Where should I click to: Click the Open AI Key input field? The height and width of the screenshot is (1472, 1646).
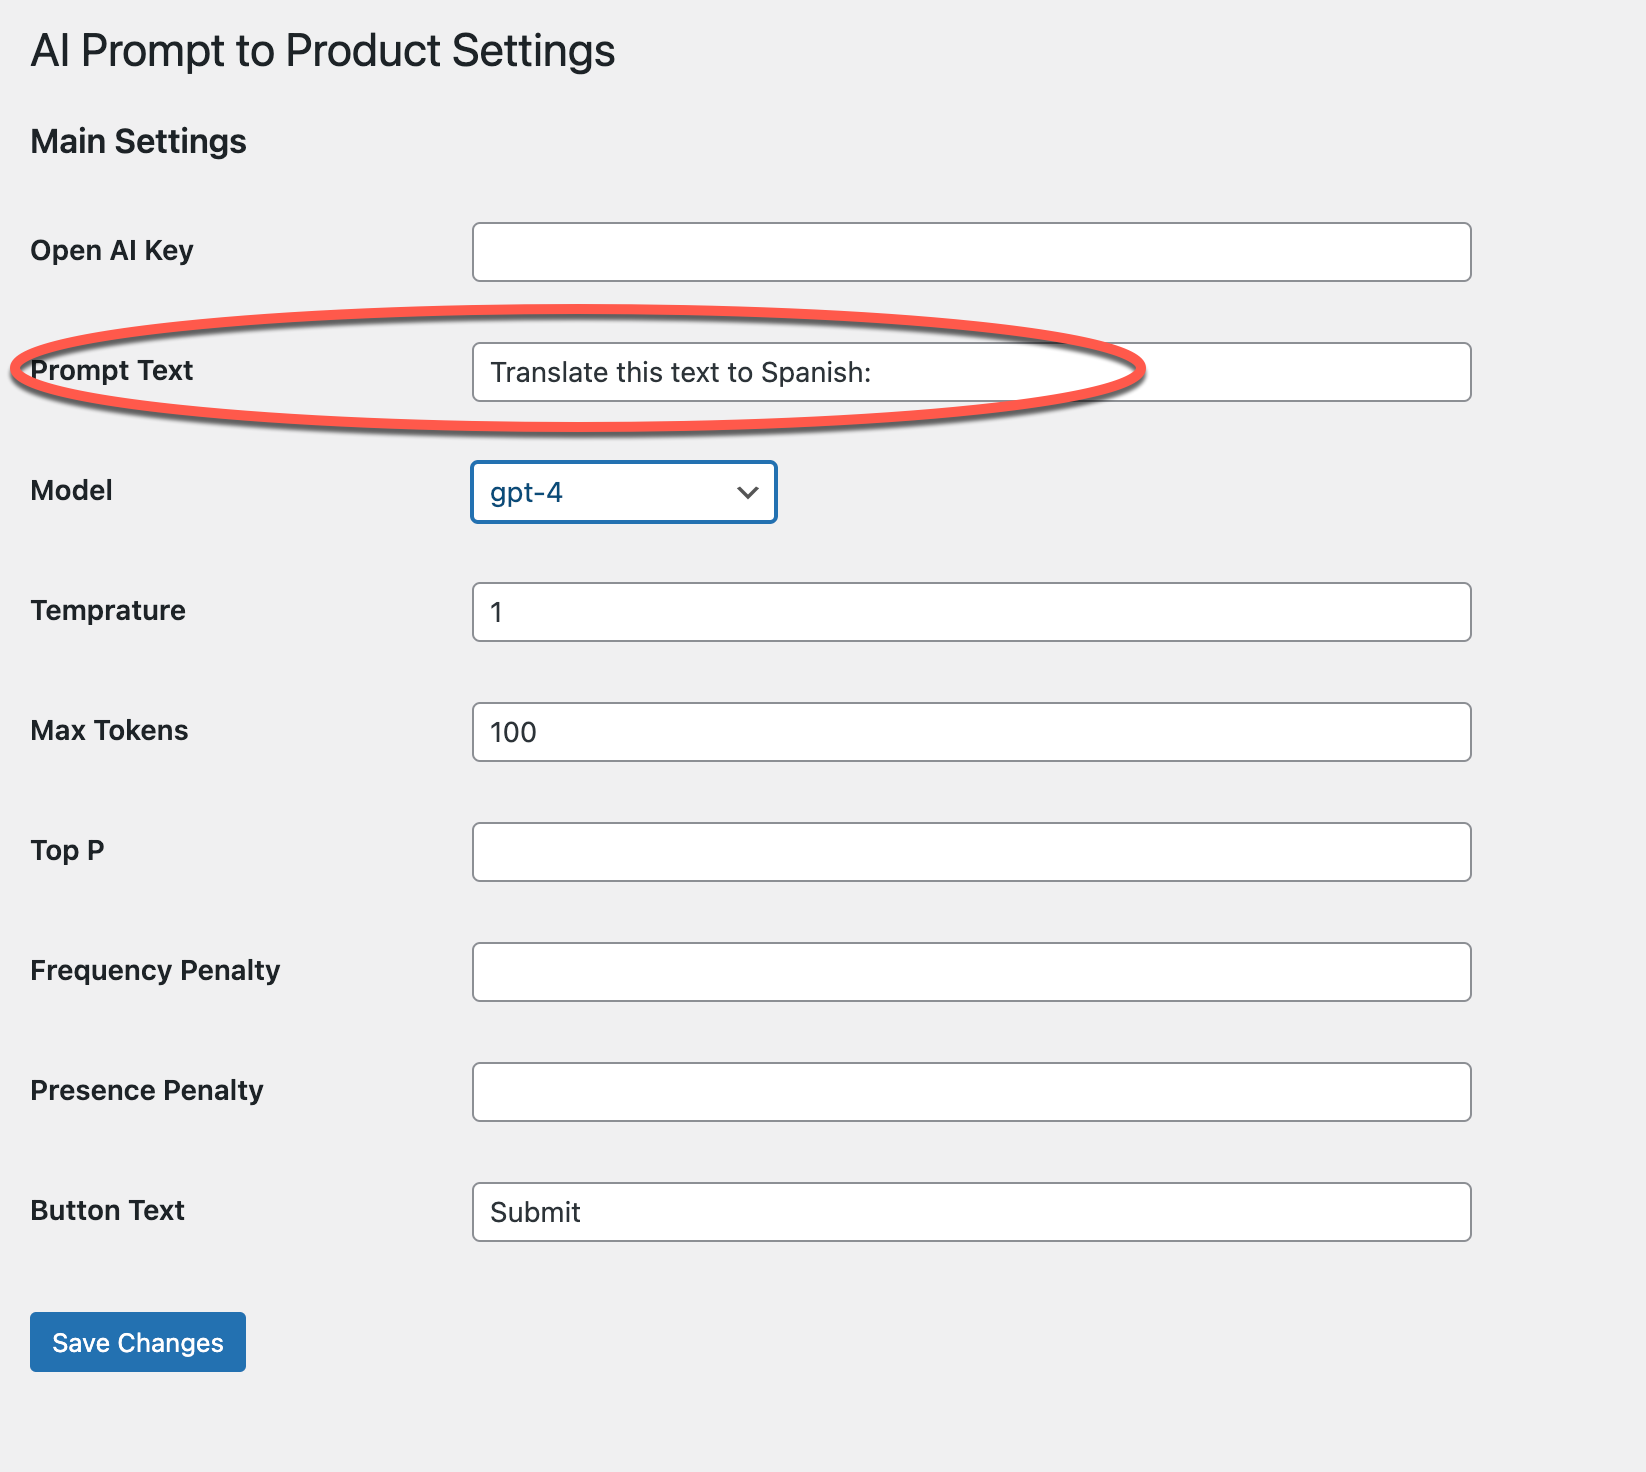pos(970,252)
